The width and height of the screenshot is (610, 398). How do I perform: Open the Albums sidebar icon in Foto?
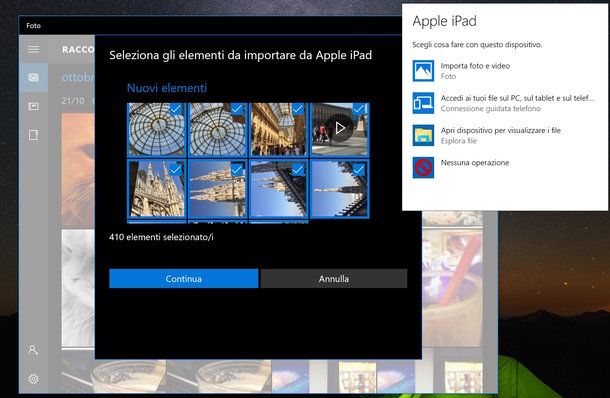click(33, 106)
